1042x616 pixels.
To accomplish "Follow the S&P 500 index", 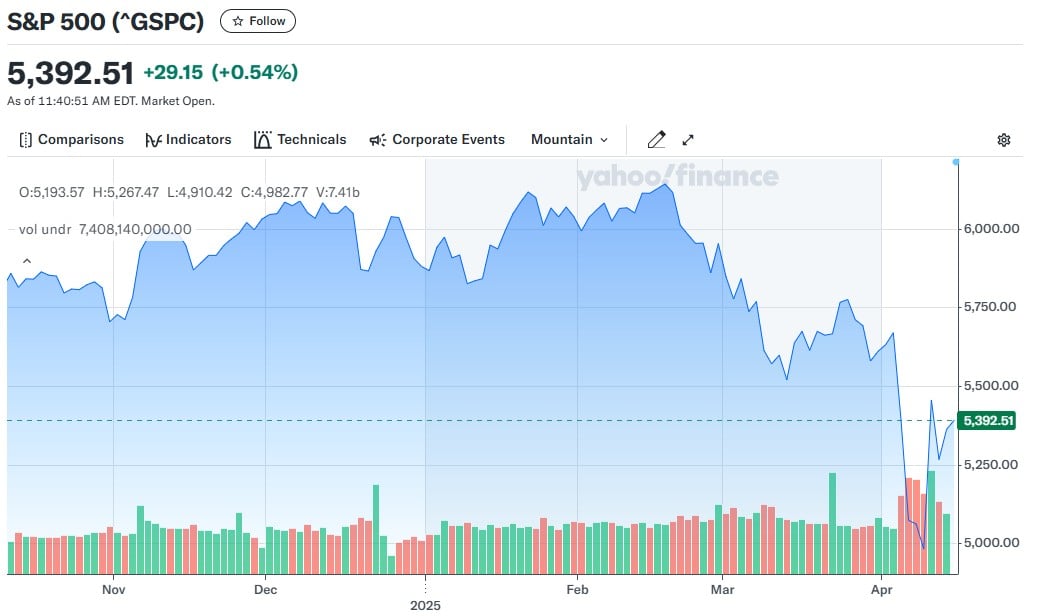I will (x=258, y=21).
